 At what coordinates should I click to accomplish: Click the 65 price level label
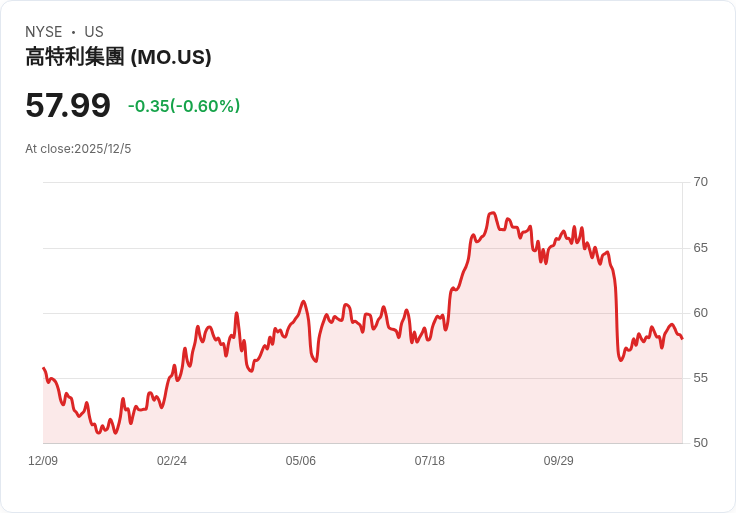click(701, 248)
